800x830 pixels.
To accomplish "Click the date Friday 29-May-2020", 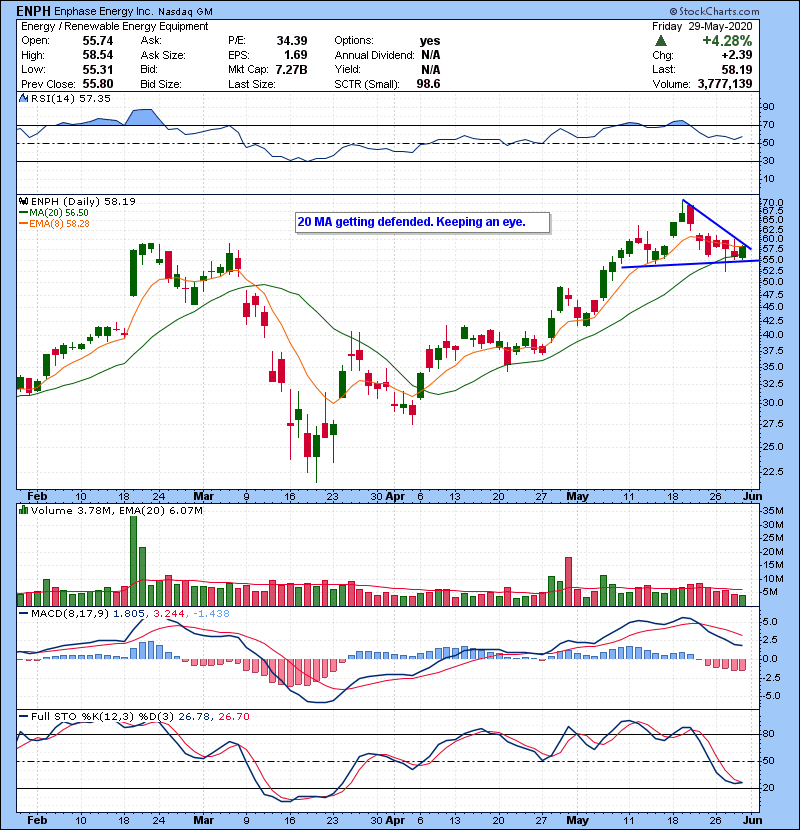I will (702, 26).
